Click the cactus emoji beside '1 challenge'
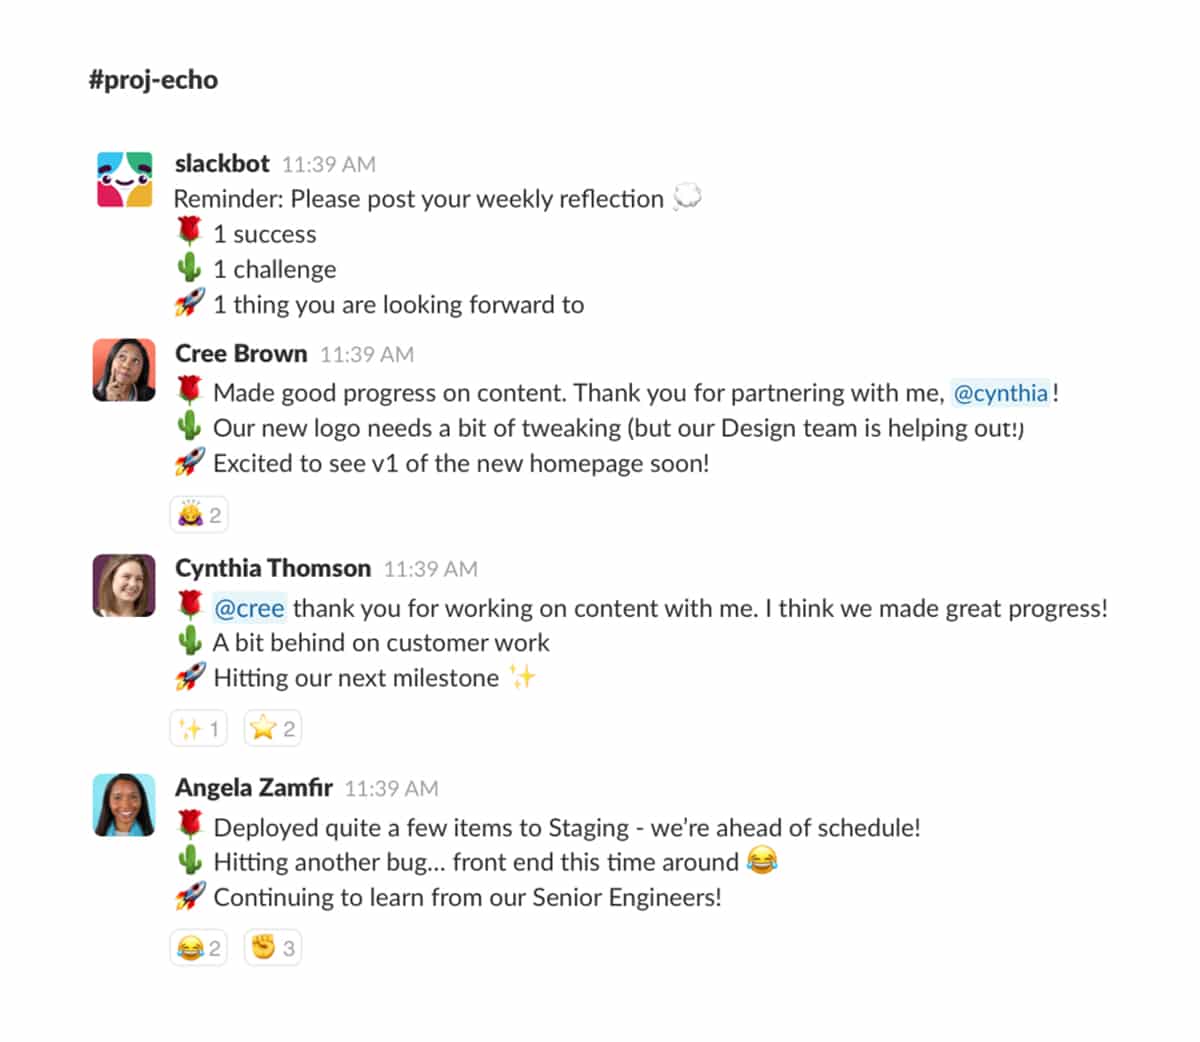 click(189, 268)
